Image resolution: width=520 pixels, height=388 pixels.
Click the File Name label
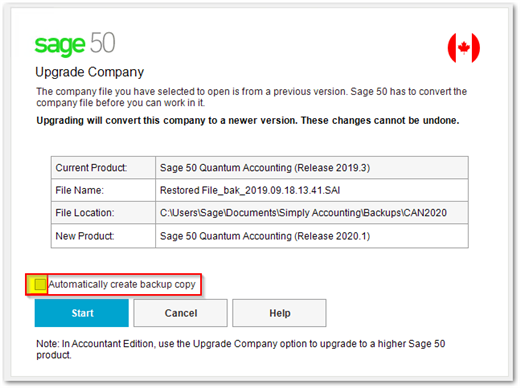point(80,190)
